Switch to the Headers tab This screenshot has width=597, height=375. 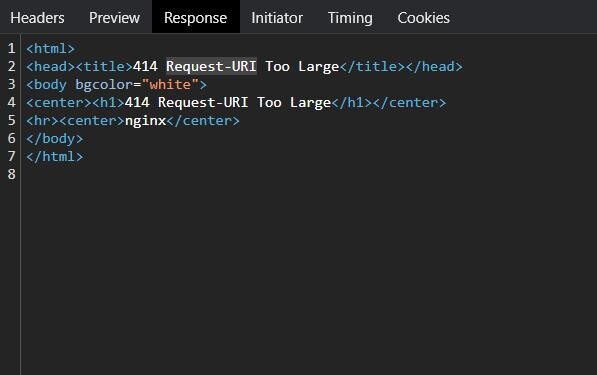tap(37, 18)
